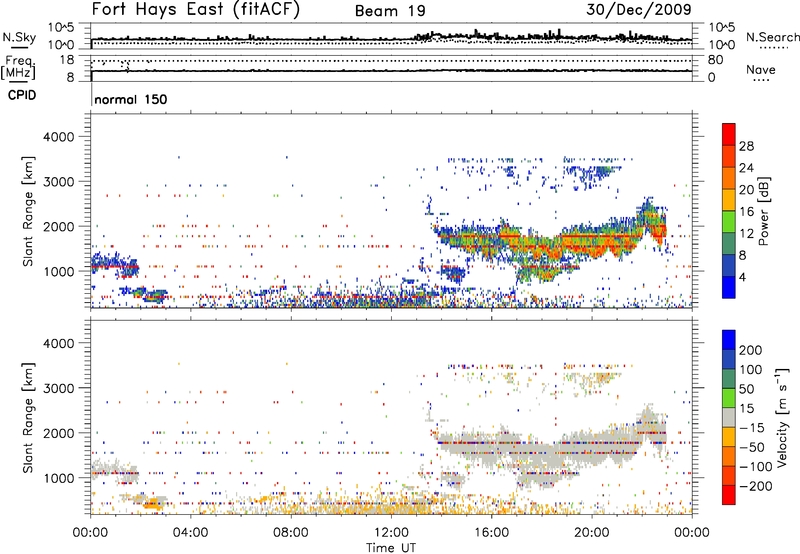Click the power scale value '4'
This screenshot has width=800, height=554.
pyautogui.click(x=742, y=277)
